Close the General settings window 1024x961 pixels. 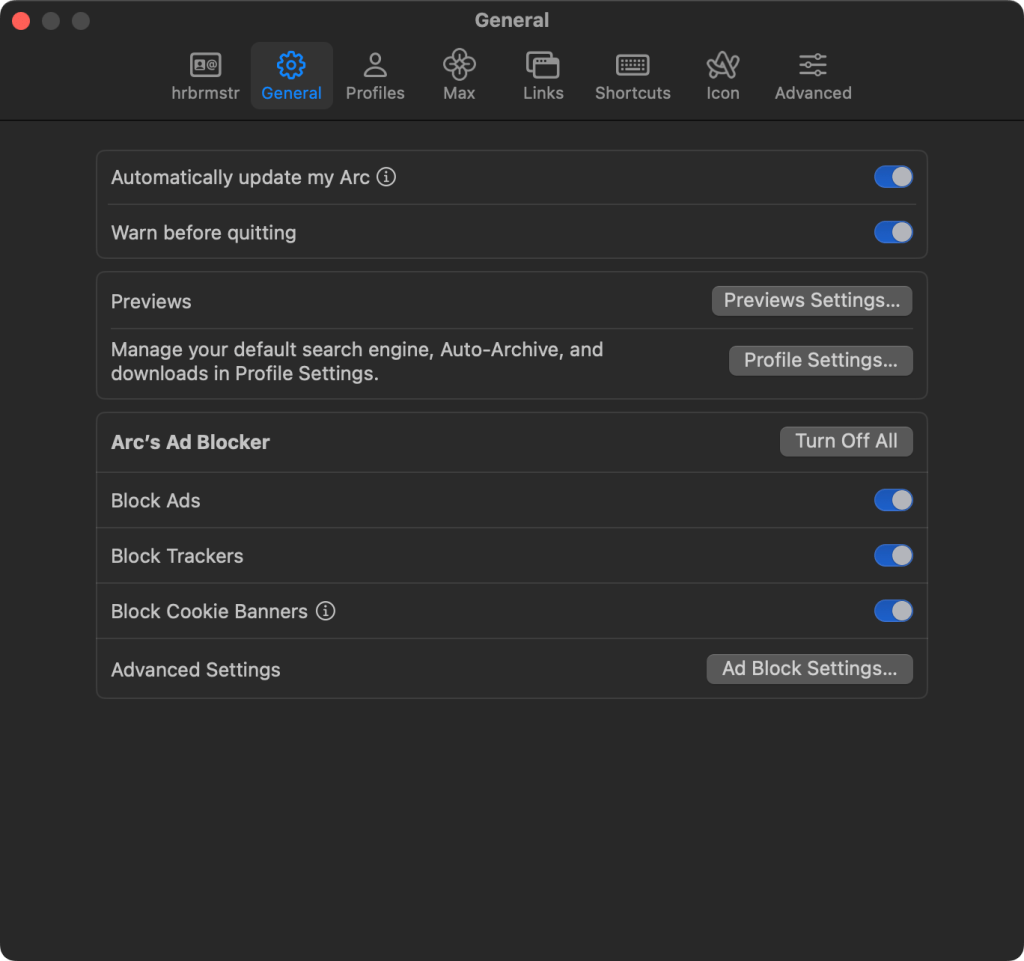21,21
